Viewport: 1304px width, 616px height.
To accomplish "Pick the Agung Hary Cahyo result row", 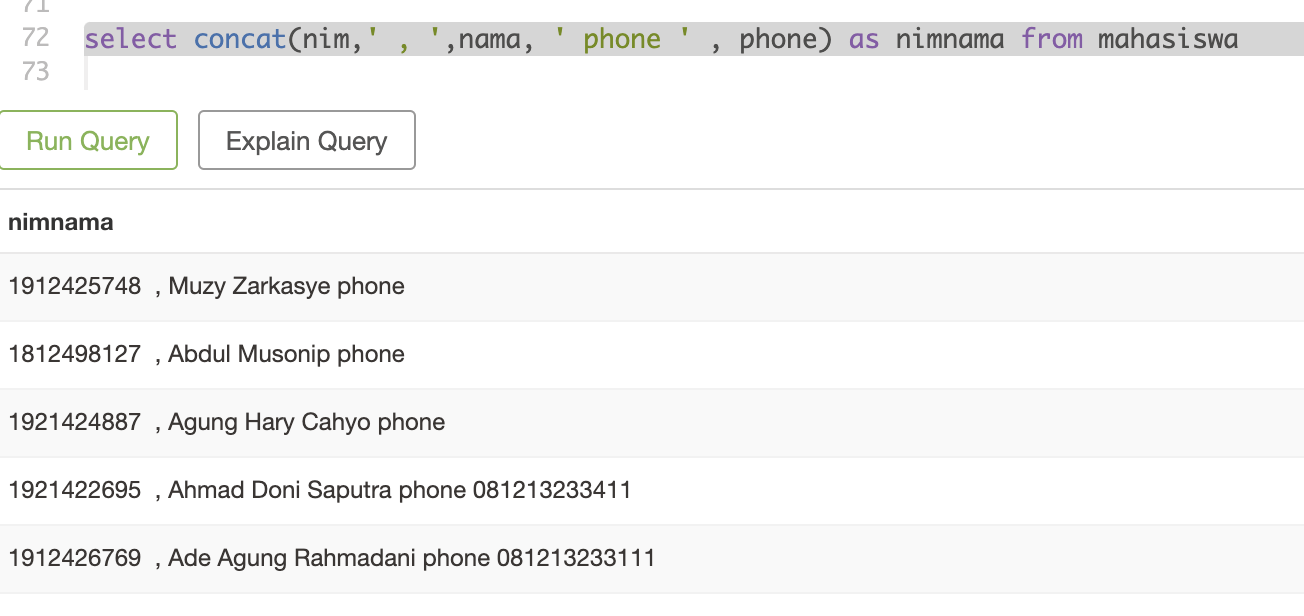I will (x=227, y=422).
